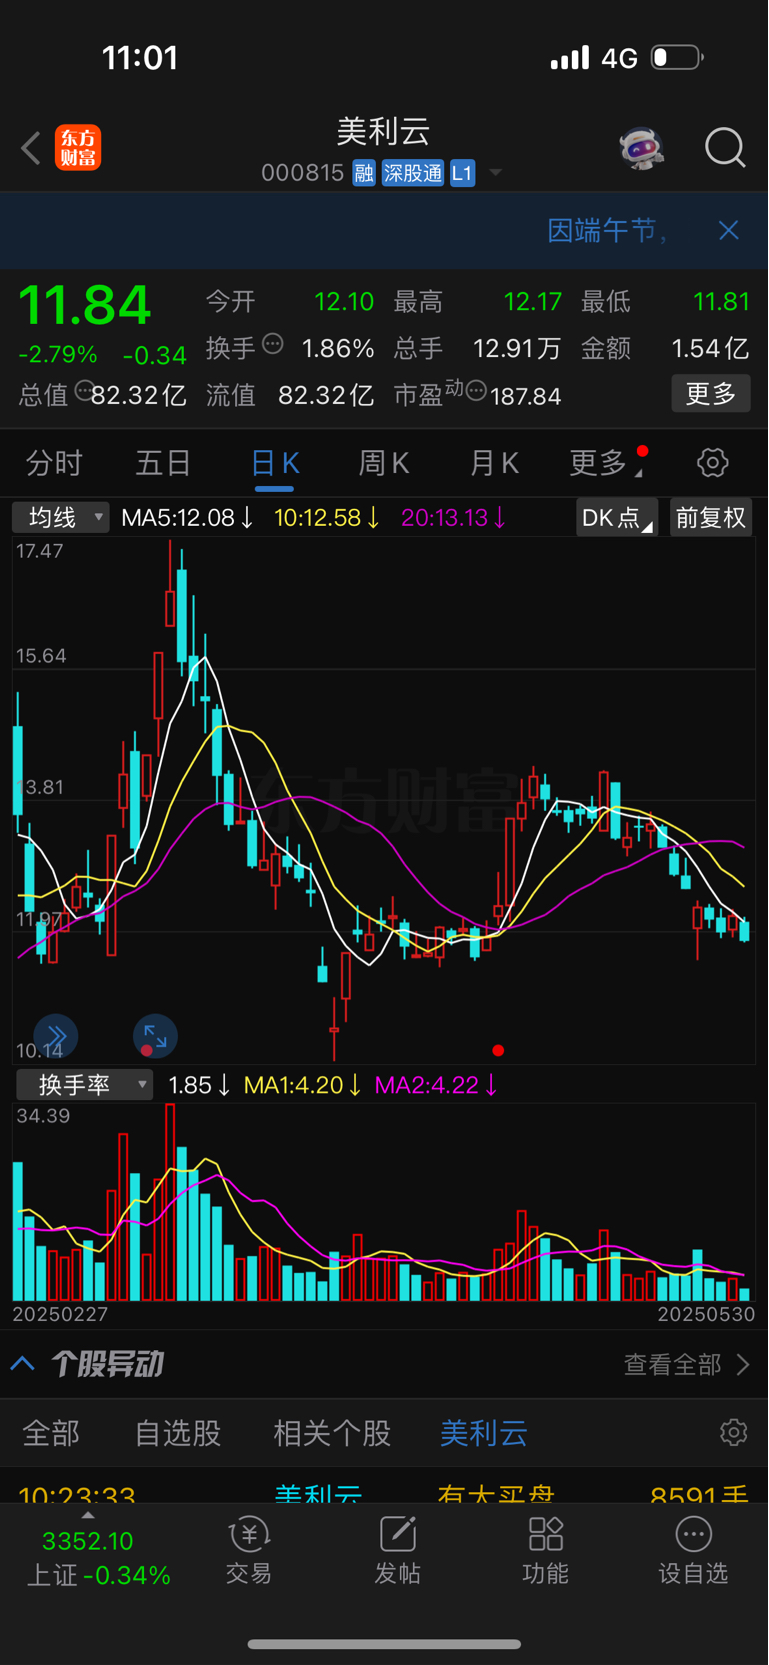
Task: Open the 发帖 post icon
Action: (x=397, y=1551)
